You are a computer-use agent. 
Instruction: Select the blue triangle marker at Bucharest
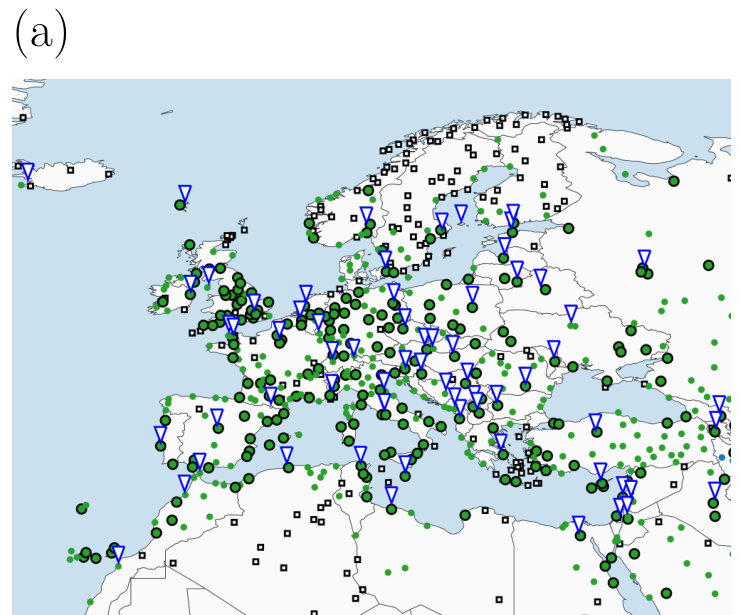[x=525, y=375]
